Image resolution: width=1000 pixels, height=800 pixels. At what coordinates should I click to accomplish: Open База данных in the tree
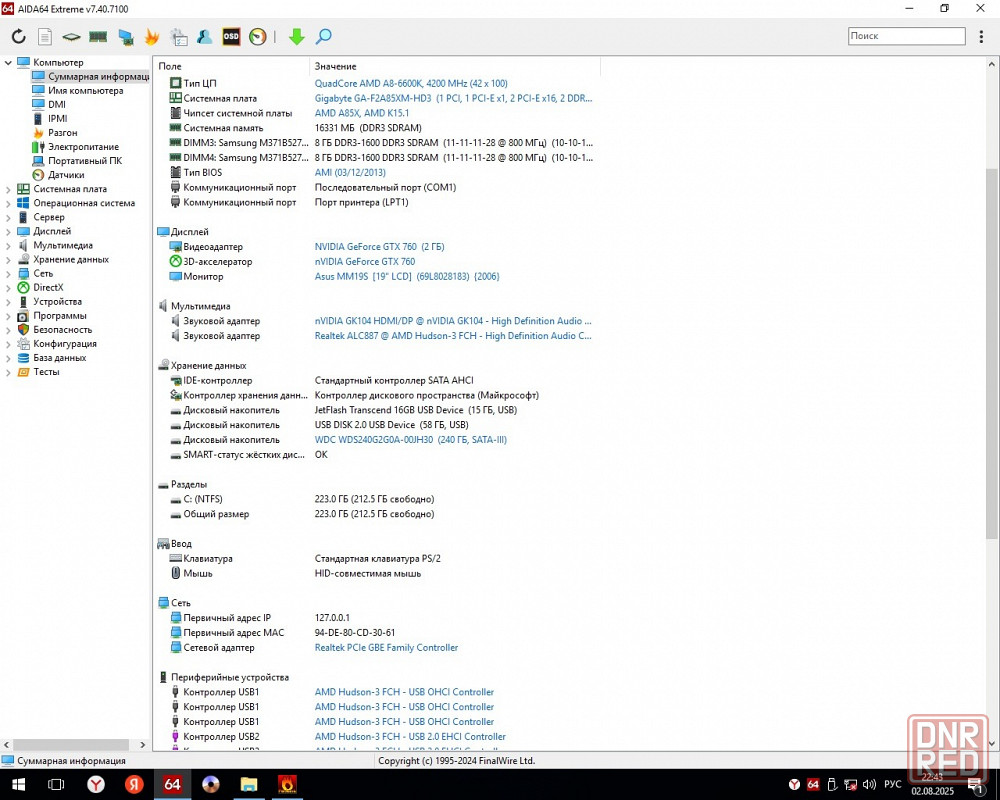click(59, 357)
